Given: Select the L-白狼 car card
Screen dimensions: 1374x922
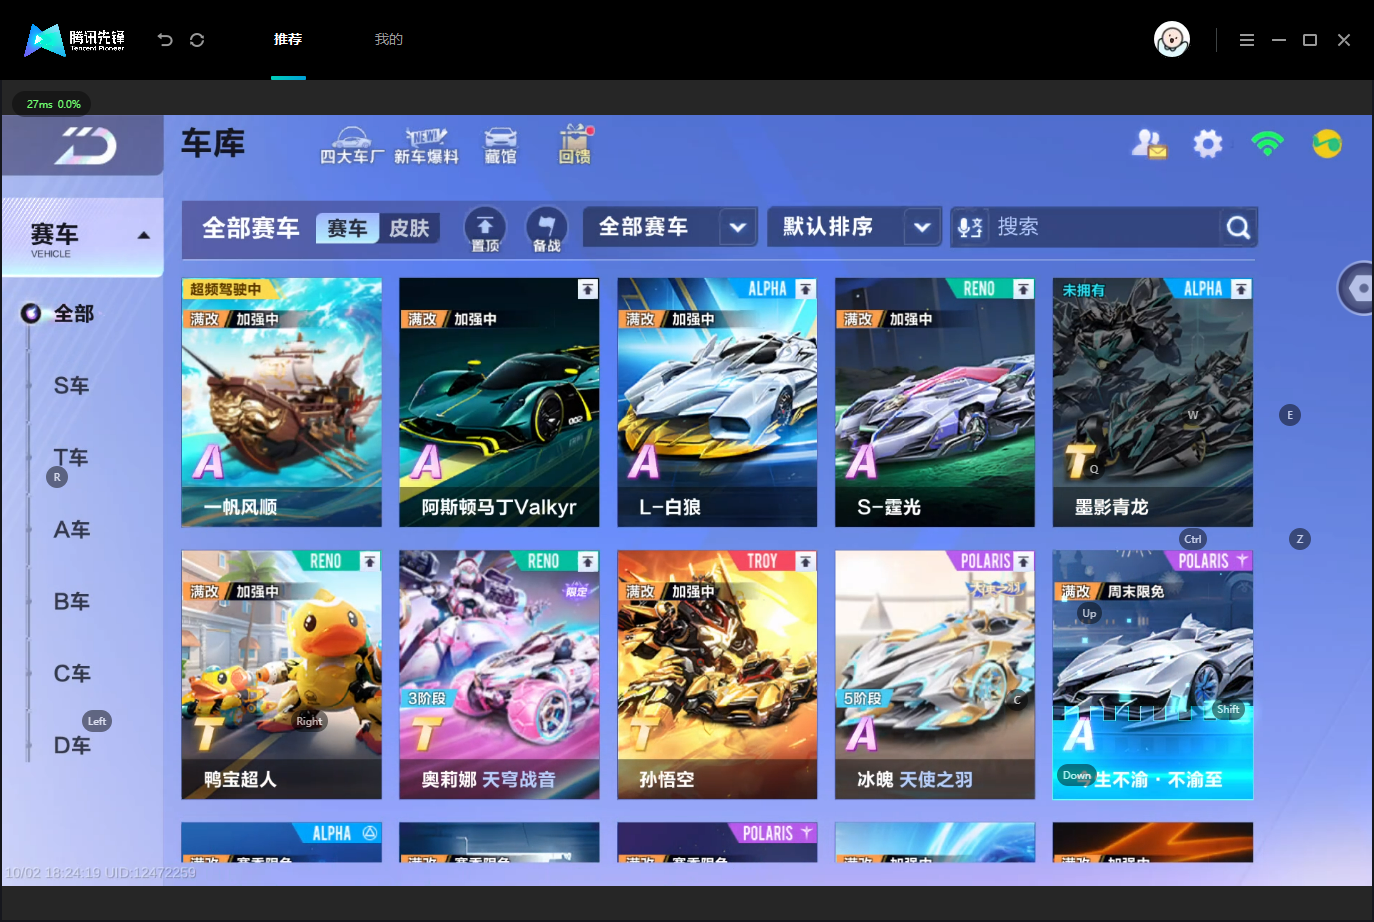Looking at the screenshot, I should tap(717, 402).
